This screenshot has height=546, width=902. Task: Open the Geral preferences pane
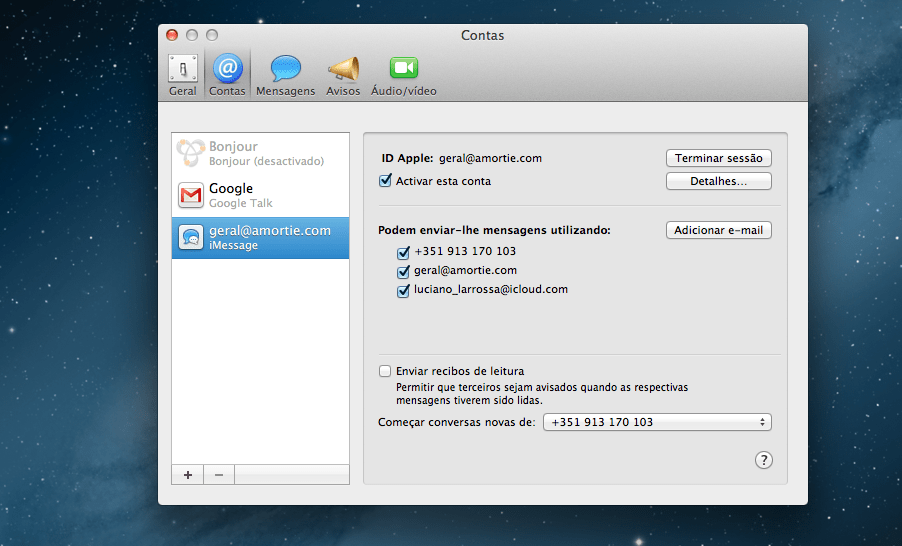click(x=183, y=75)
